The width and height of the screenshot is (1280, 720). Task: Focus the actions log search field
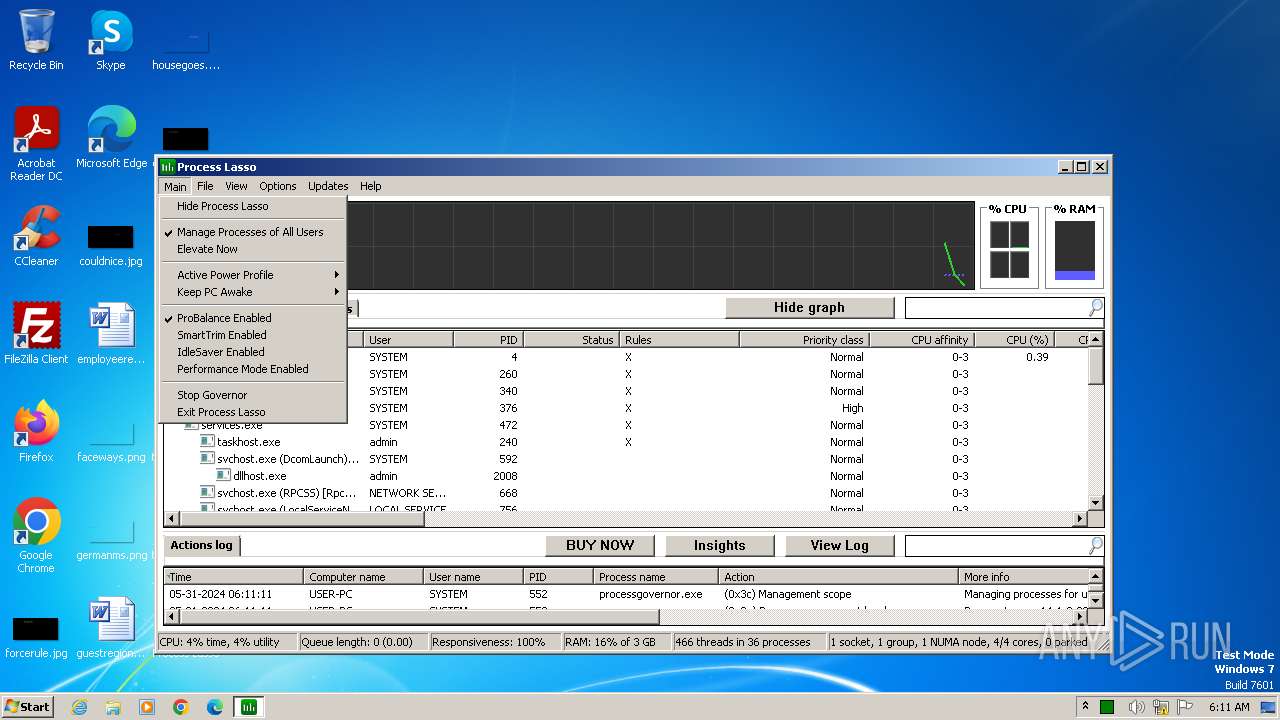997,545
